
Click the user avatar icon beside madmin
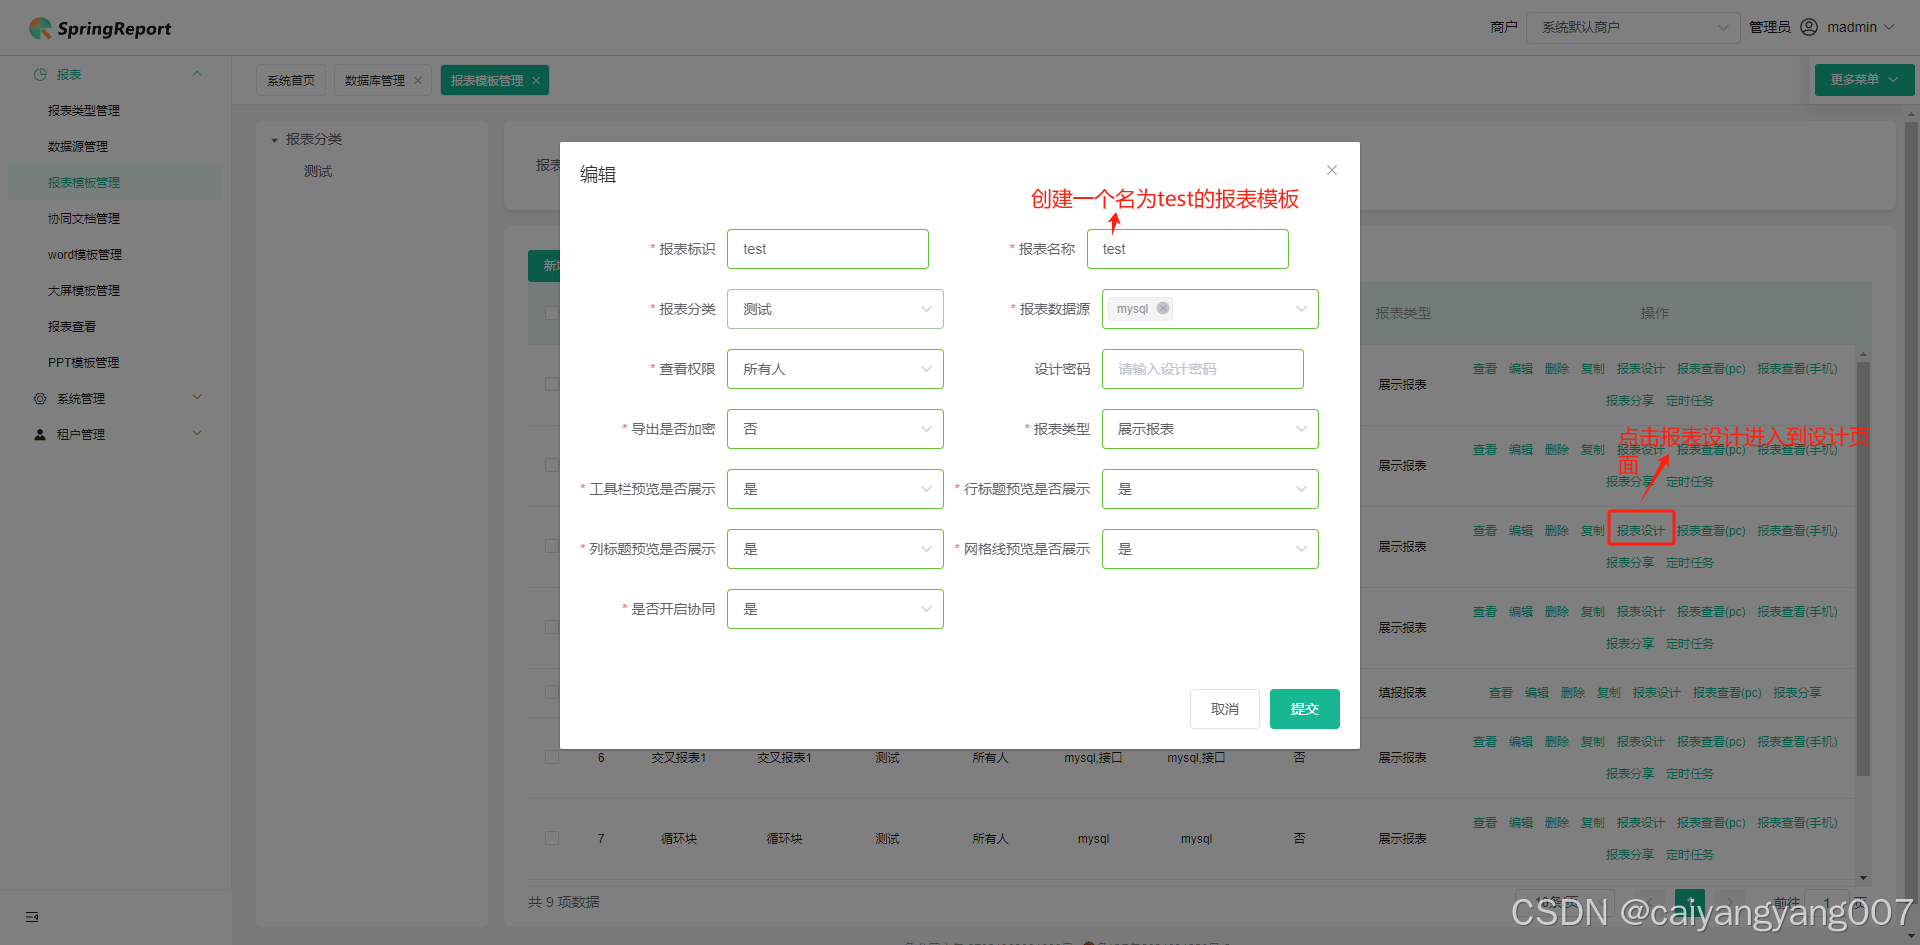(x=1810, y=27)
